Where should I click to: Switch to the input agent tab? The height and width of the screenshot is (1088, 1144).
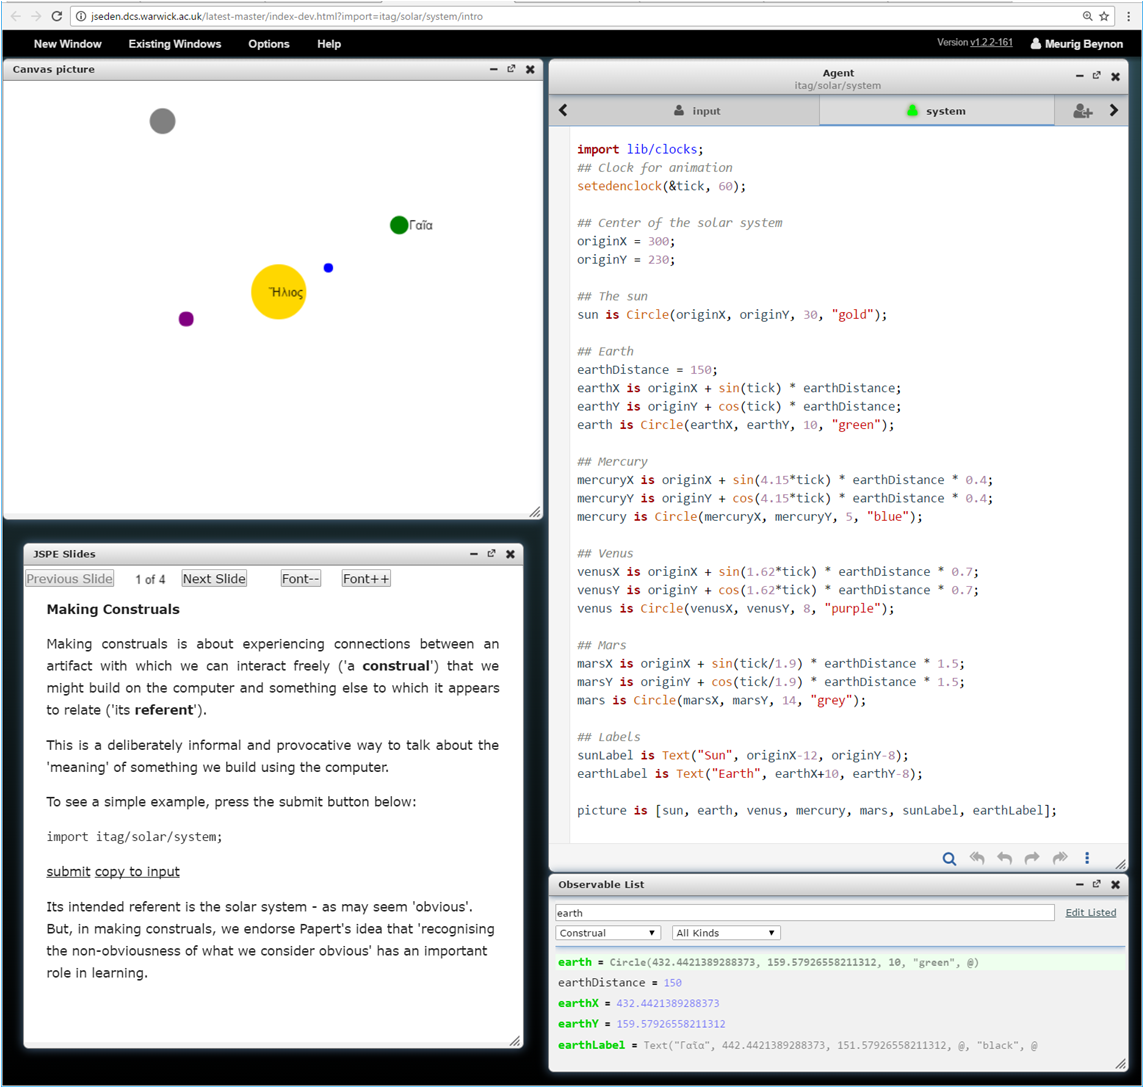pos(696,111)
